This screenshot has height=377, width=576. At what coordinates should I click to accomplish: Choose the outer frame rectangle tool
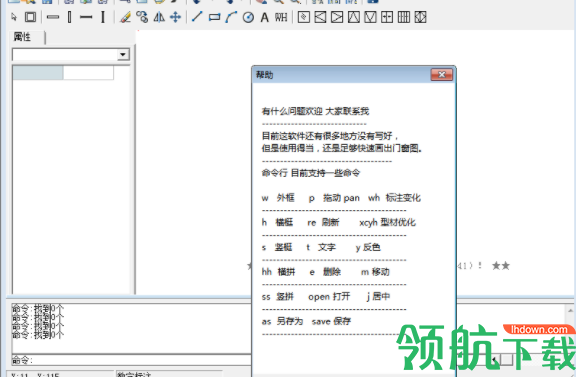pos(30,17)
